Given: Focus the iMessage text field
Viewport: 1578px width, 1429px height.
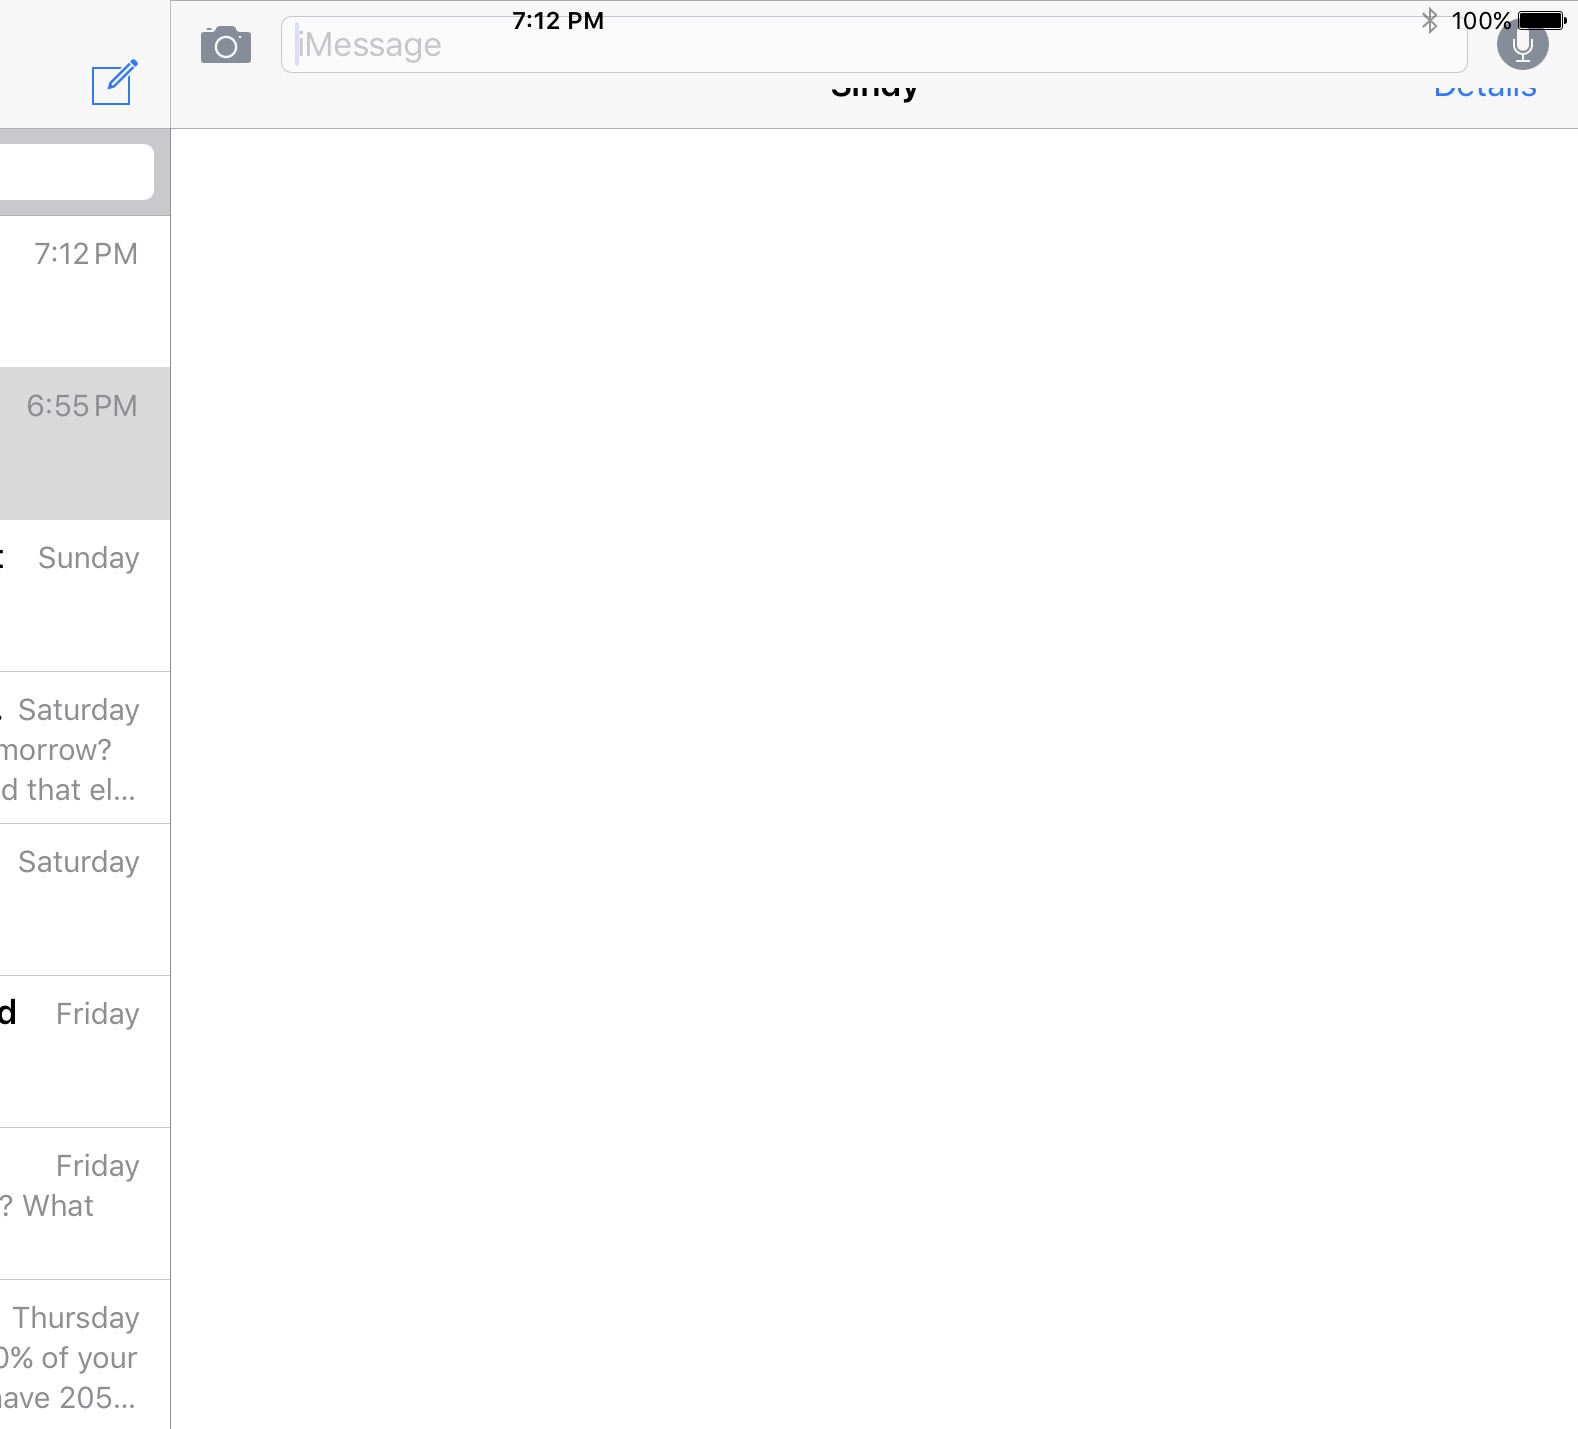Looking at the screenshot, I should [x=873, y=45].
